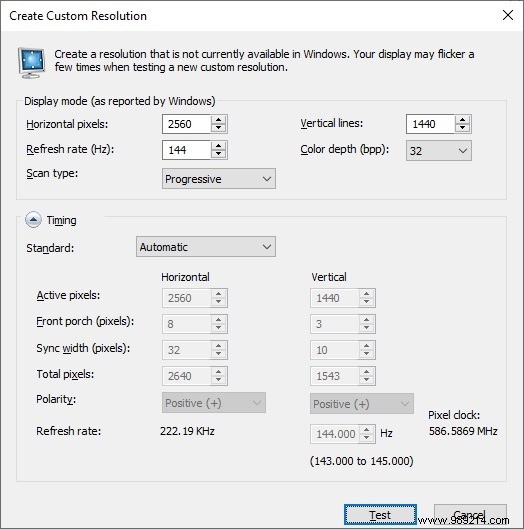Click the Polarity label
Viewport: 524px width, 529px height.
[x=56, y=399]
